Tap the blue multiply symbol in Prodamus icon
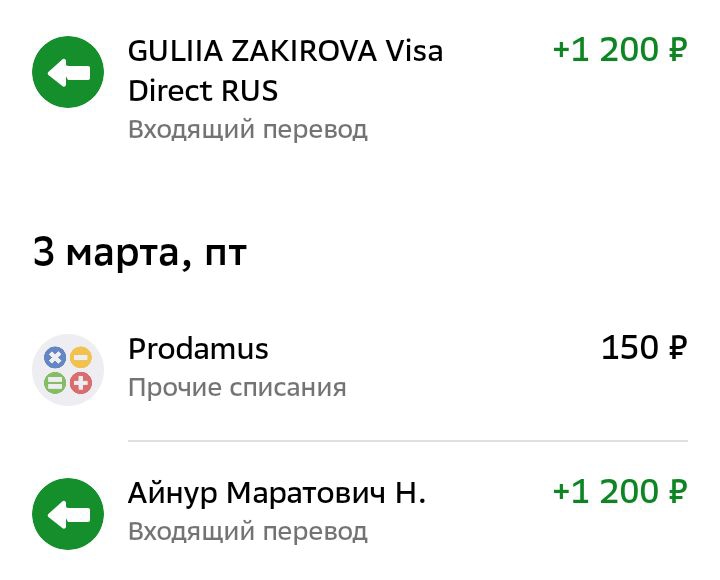720x580 pixels. point(55,357)
